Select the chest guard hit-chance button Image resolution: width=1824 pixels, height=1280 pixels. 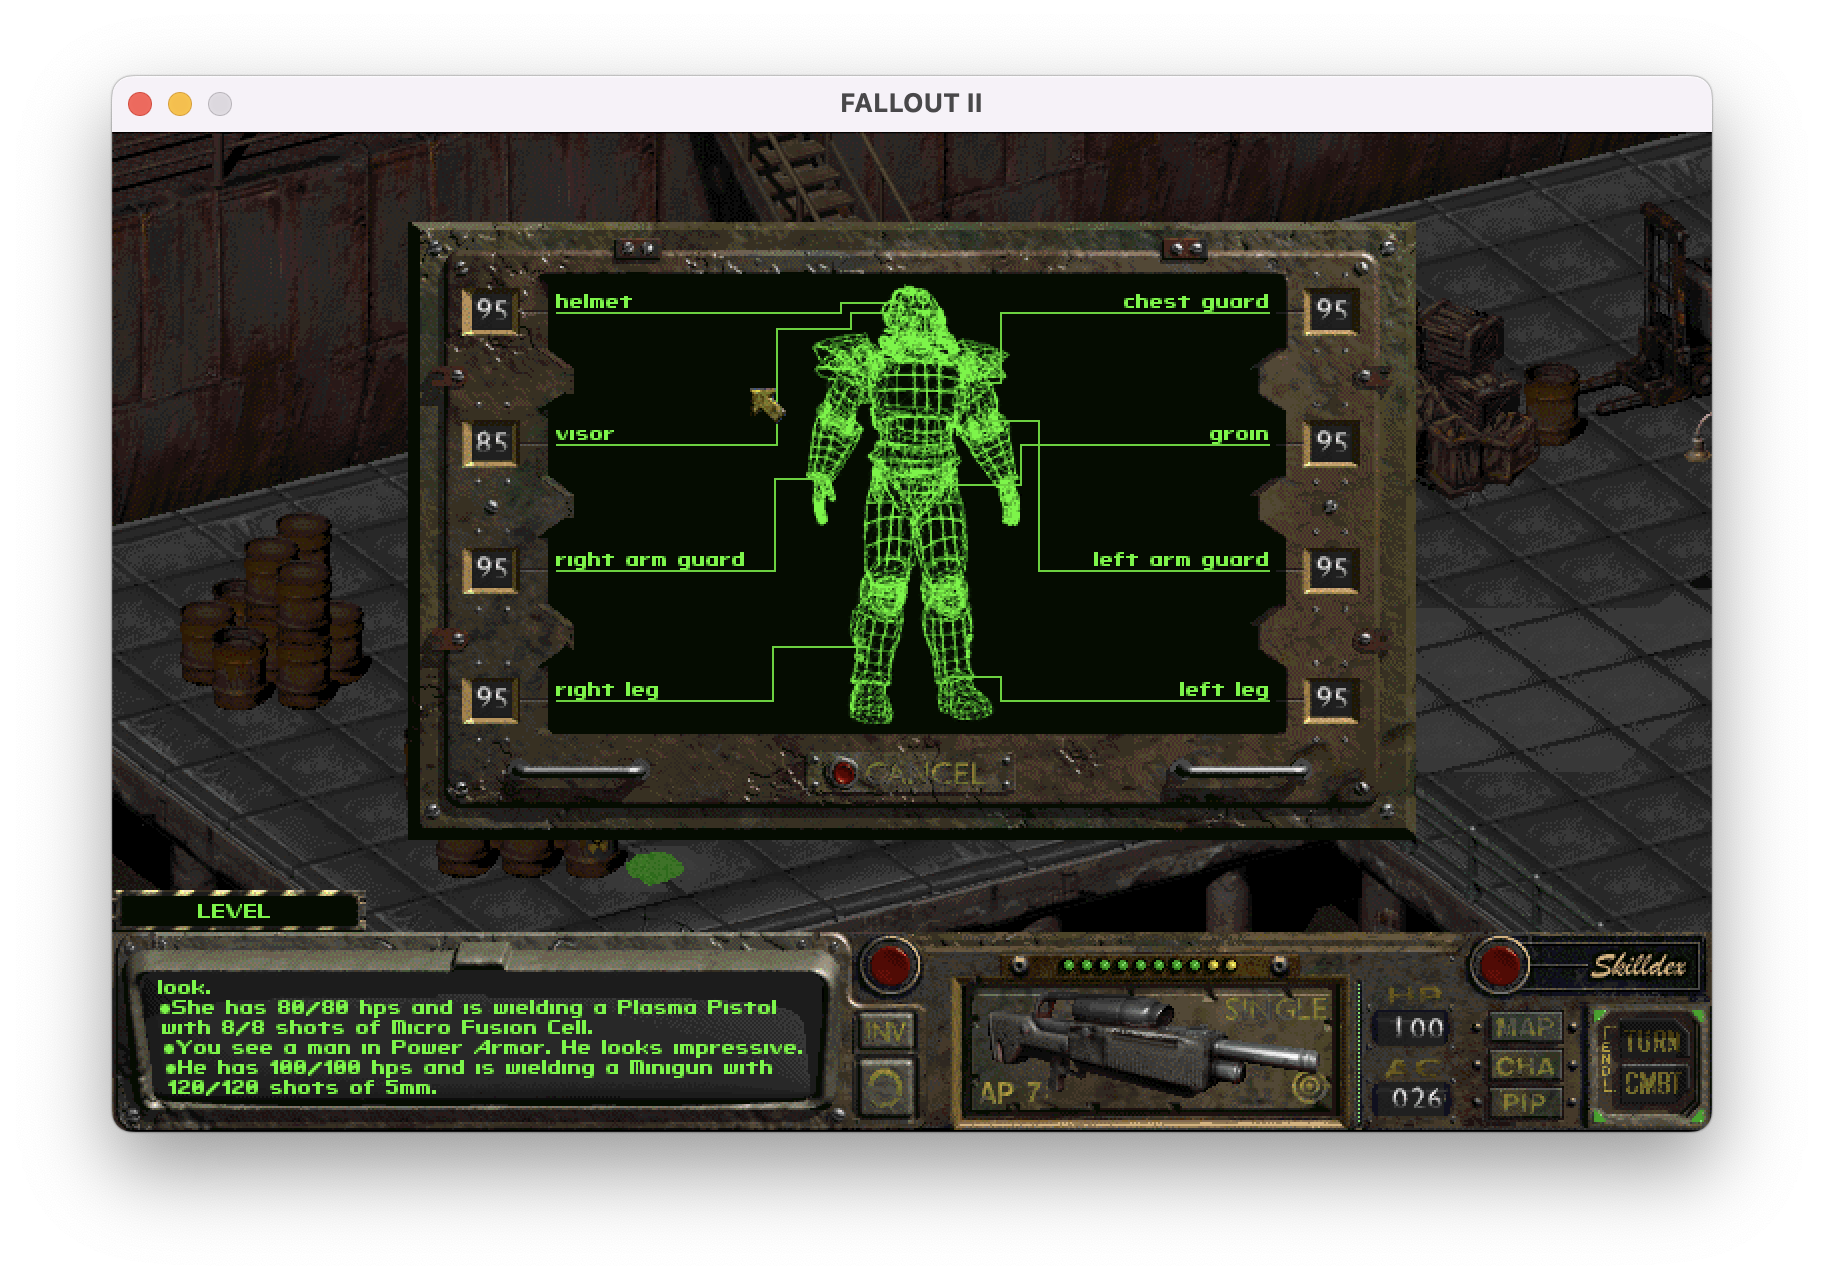(x=1331, y=310)
